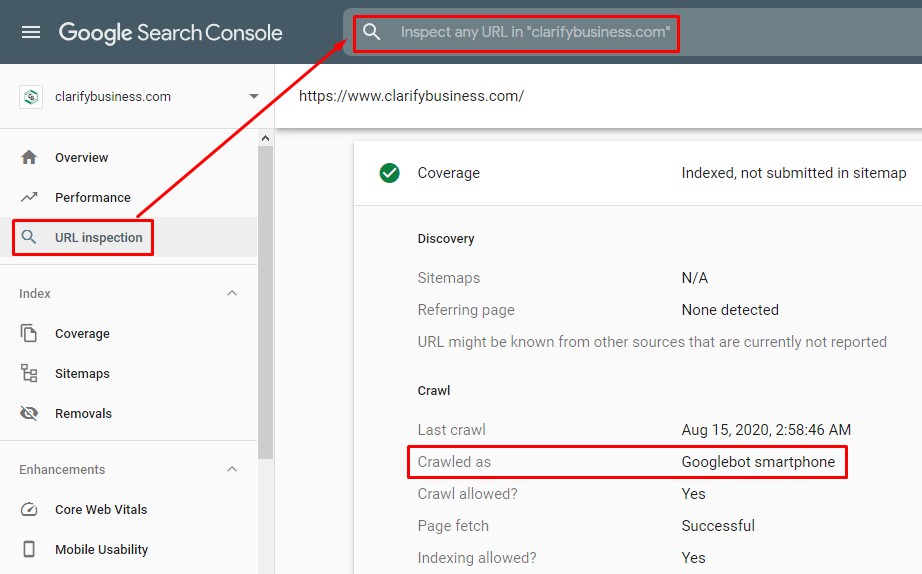Screen dimensions: 922x574
Task: Click the Last crawl label
Action: click(452, 430)
